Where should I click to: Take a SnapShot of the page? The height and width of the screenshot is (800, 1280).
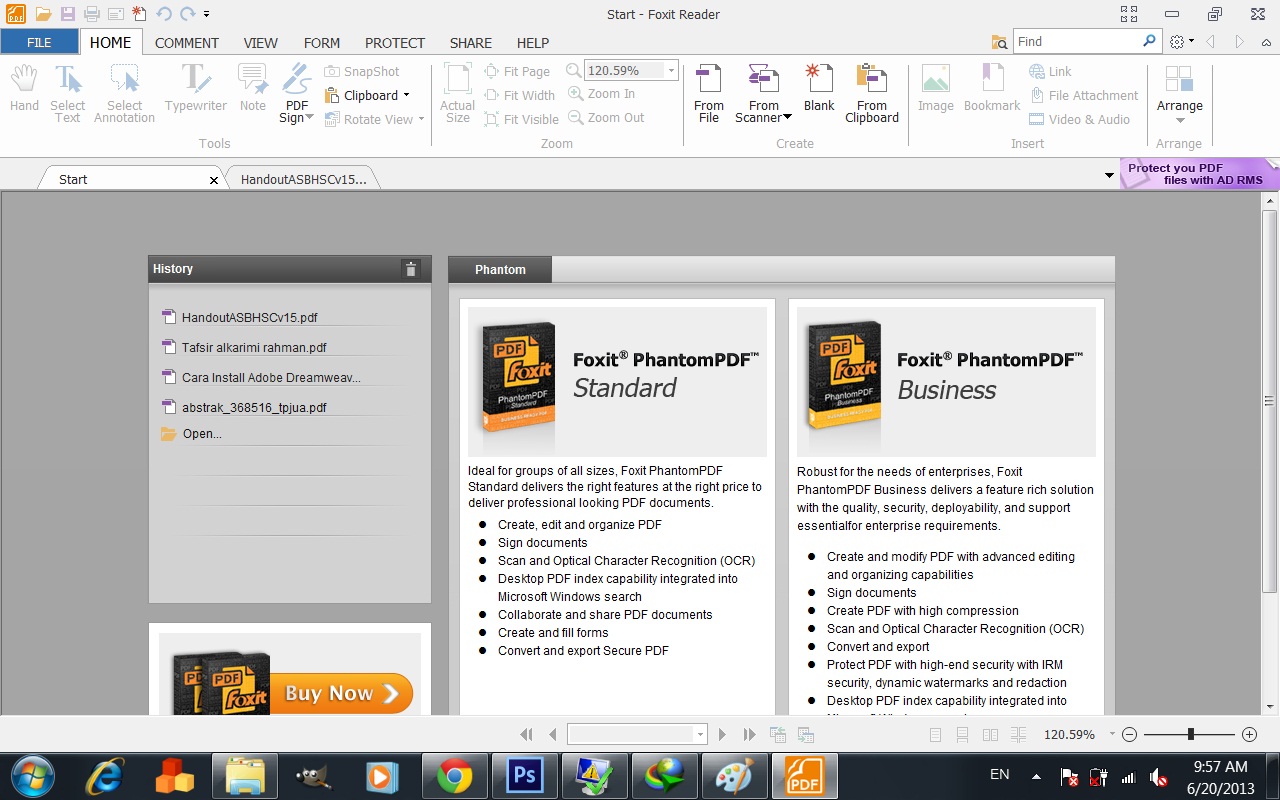[362, 72]
